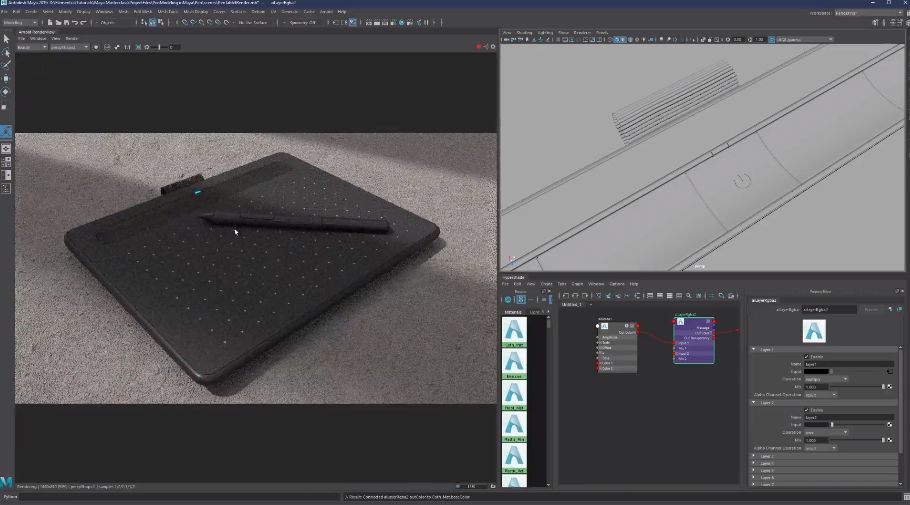Viewport: 910px width, 505px height.
Task: Click the aiLayerRgba node name field
Action: pyautogui.click(x=829, y=309)
